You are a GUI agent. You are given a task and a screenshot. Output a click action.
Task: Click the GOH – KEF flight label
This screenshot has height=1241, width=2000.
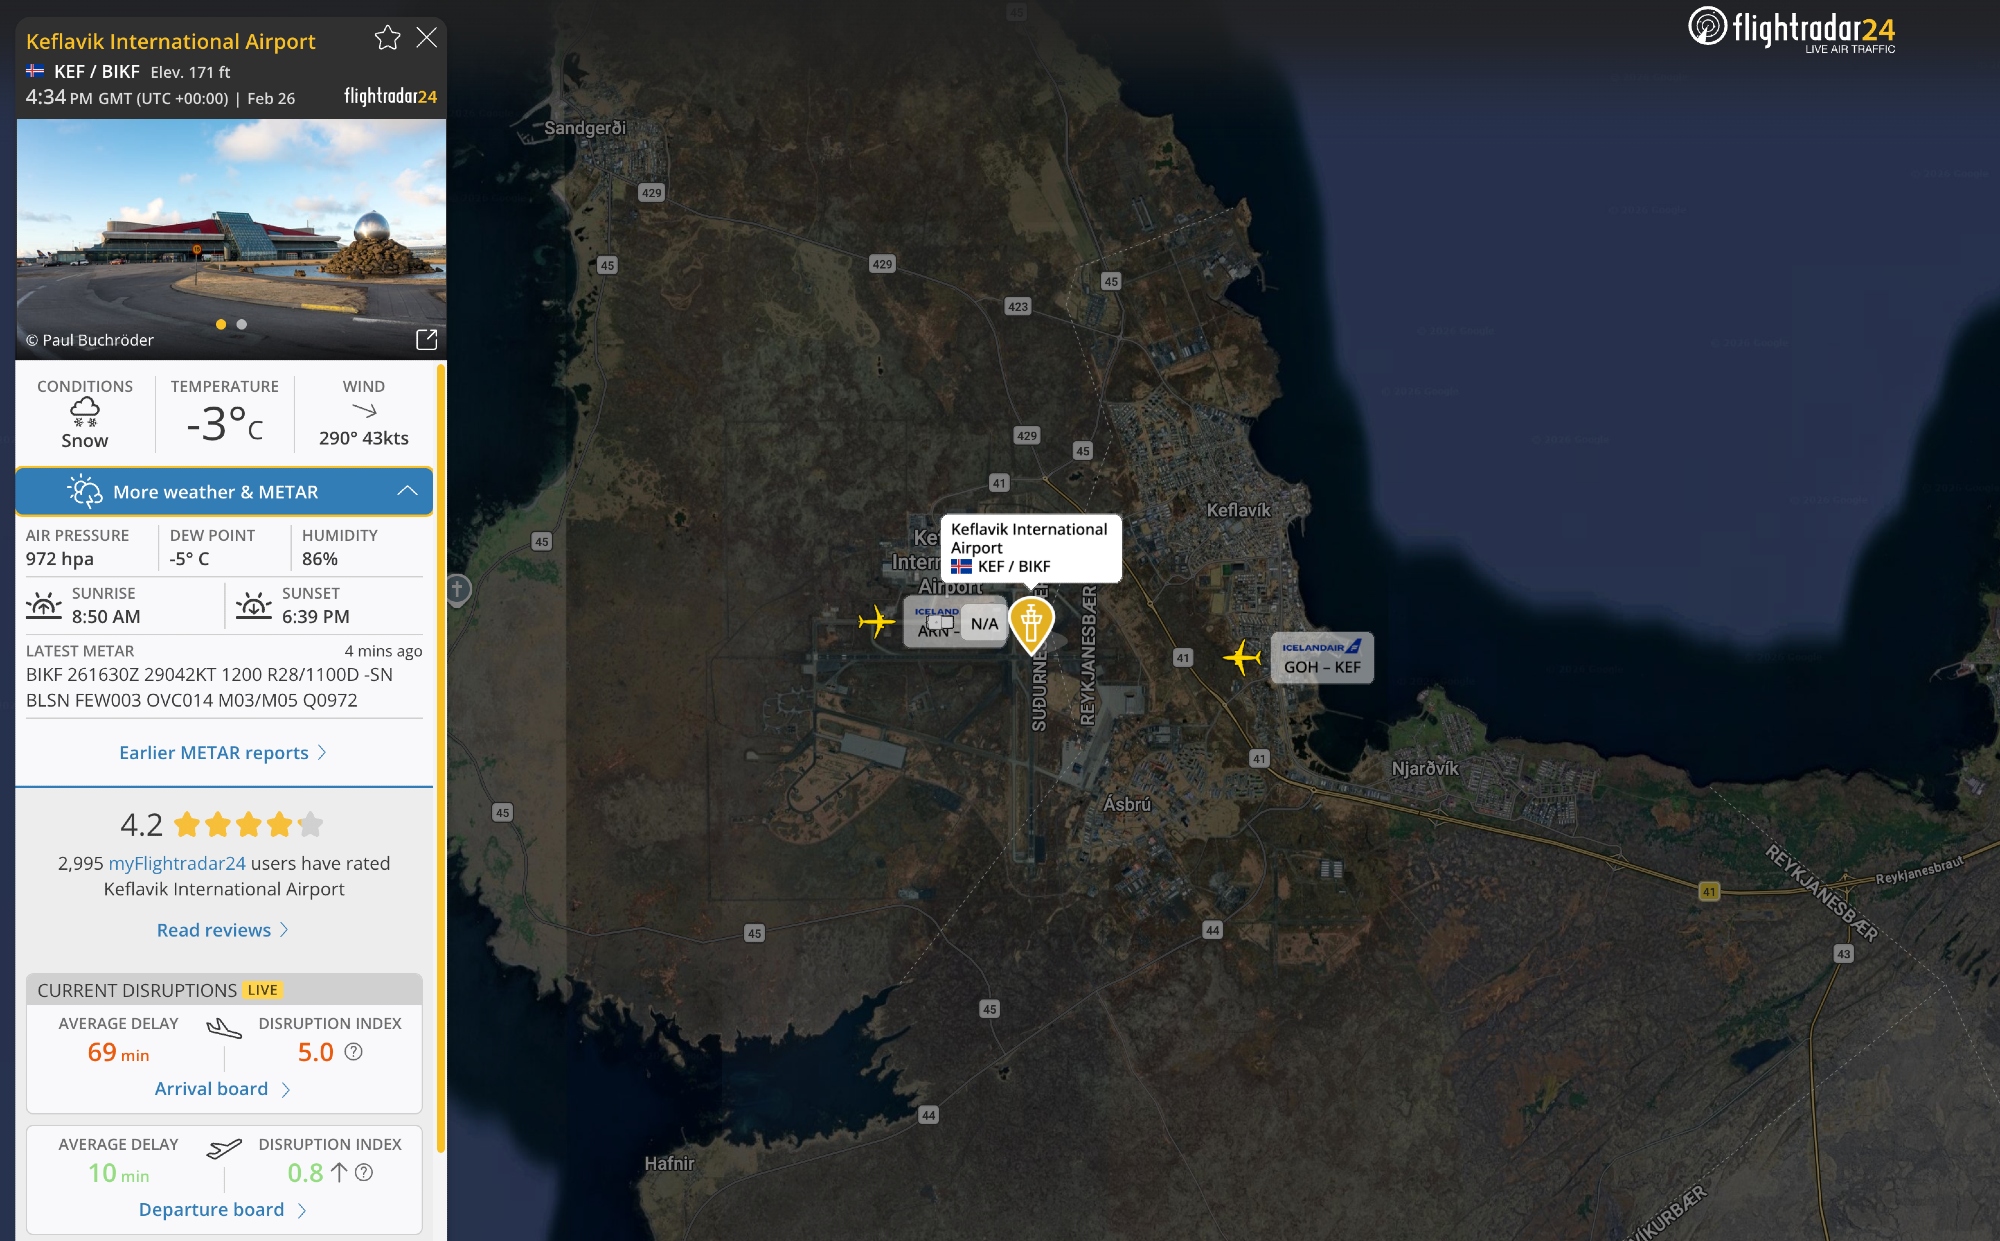click(1322, 658)
